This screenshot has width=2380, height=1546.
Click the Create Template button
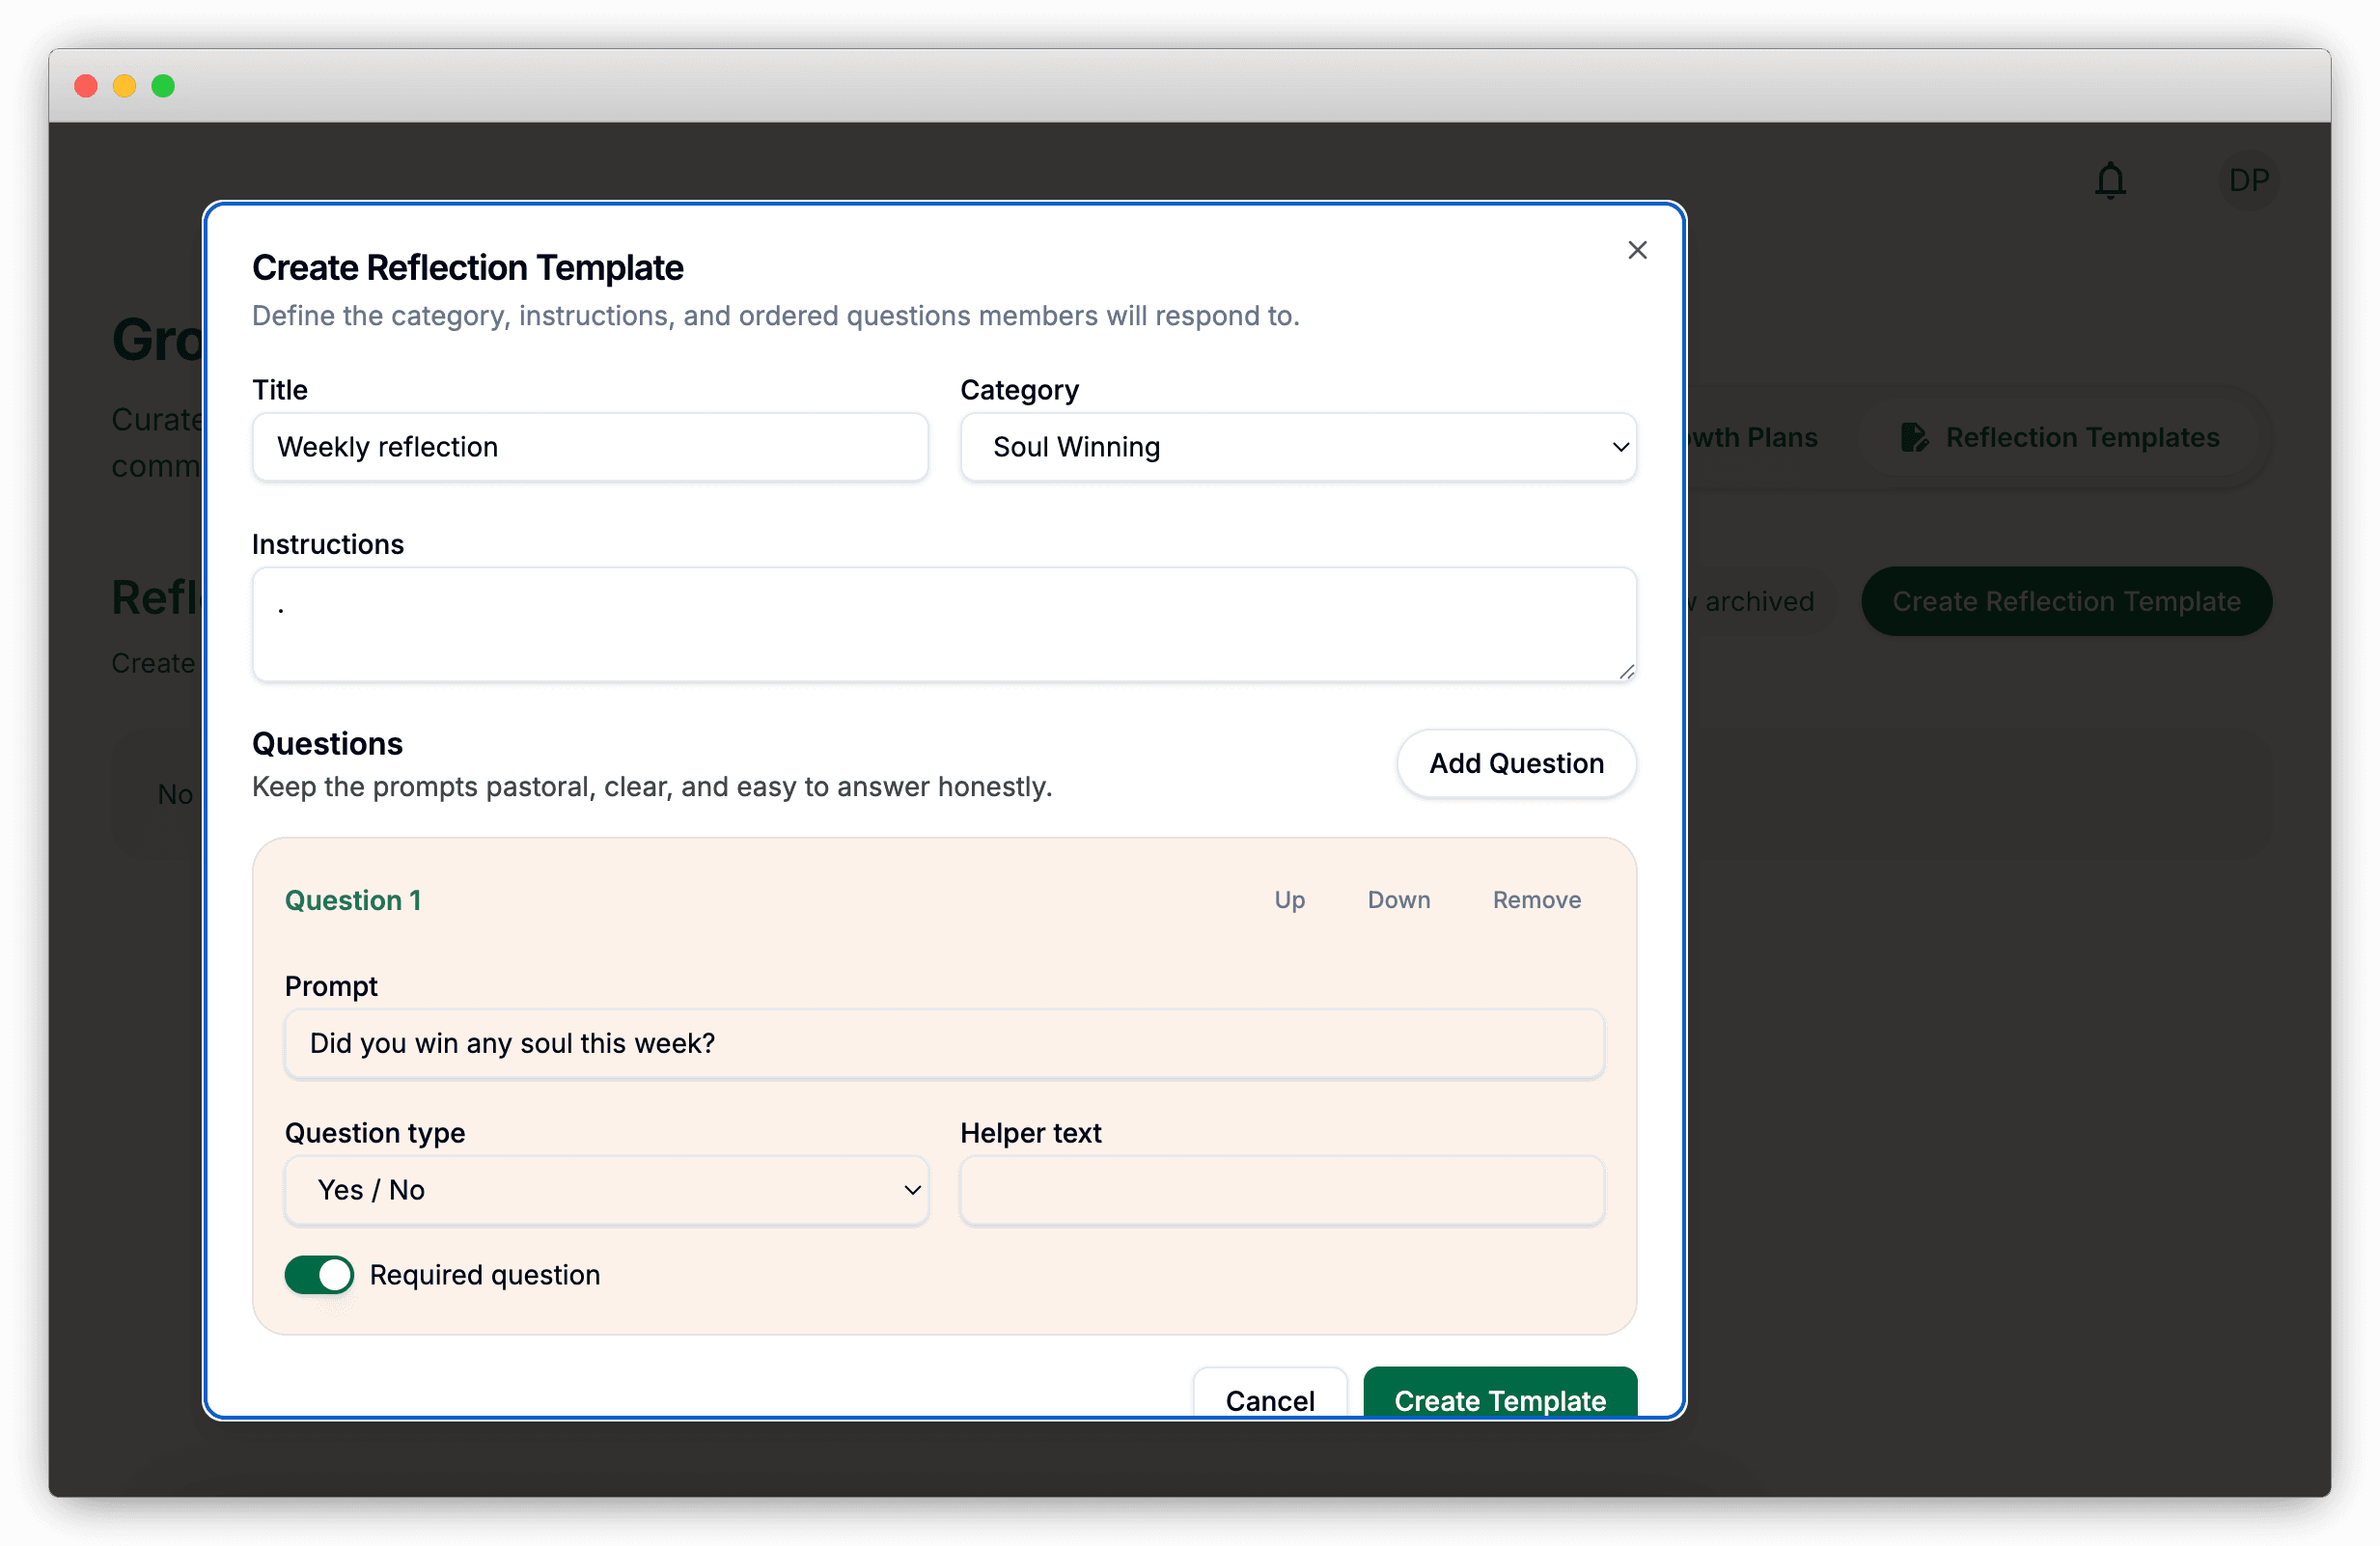[x=1500, y=1392]
